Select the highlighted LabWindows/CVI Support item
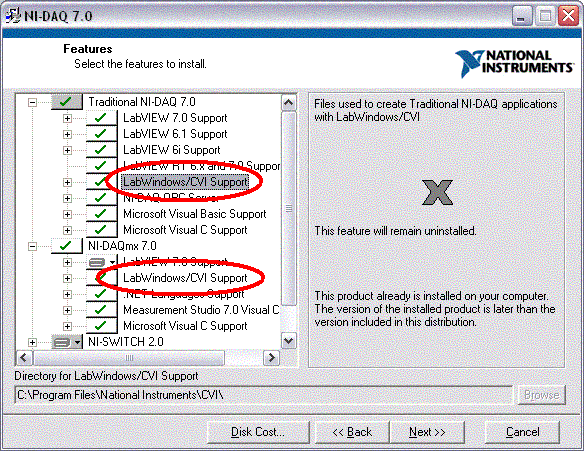584x451 pixels. [185, 182]
